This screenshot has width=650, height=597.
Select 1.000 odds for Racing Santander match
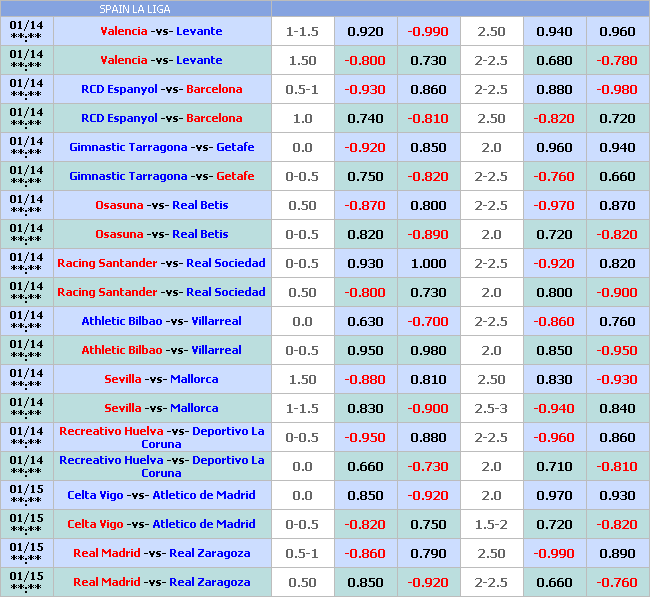(428, 263)
